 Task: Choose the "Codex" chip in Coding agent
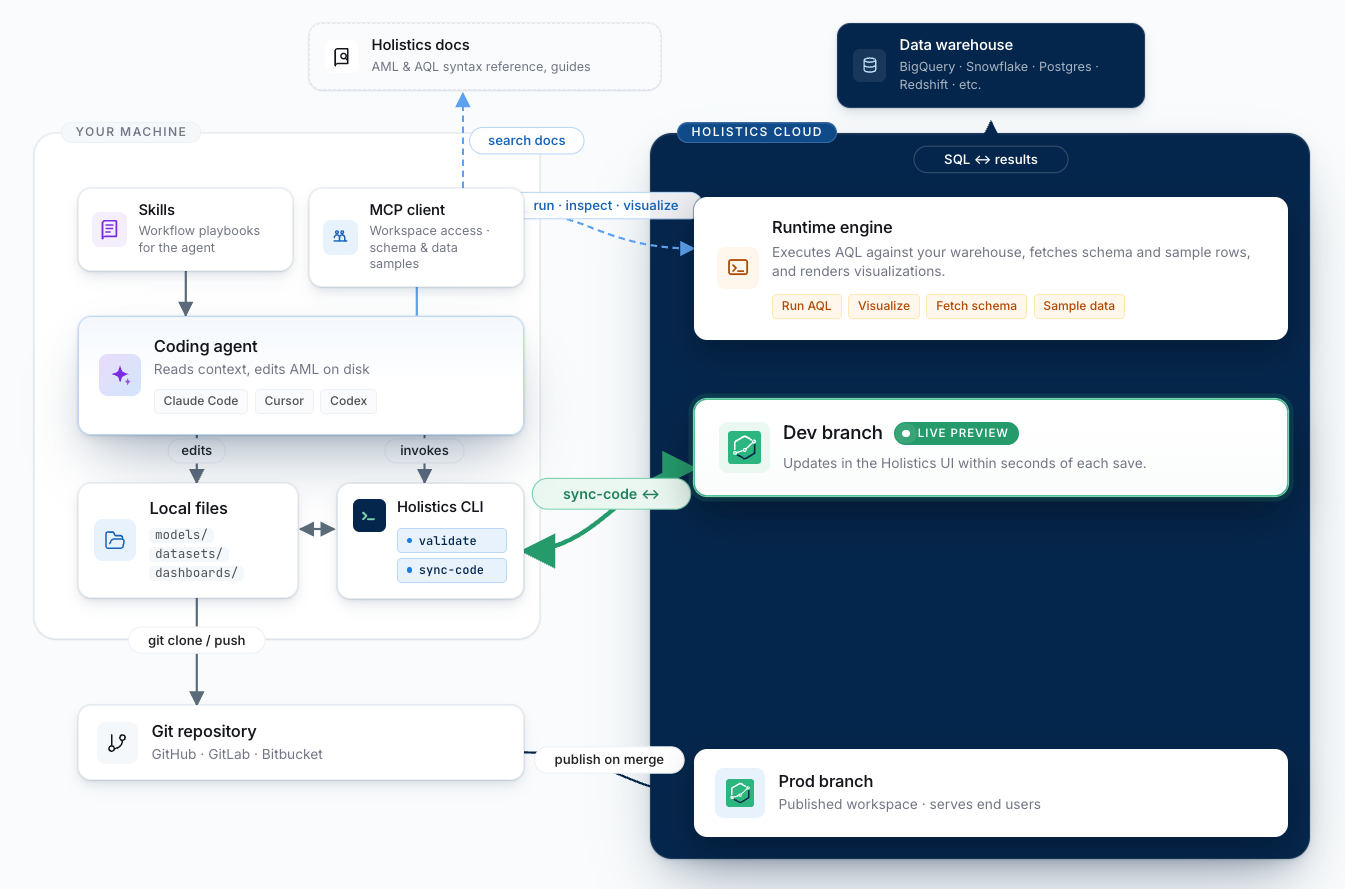pyautogui.click(x=349, y=401)
